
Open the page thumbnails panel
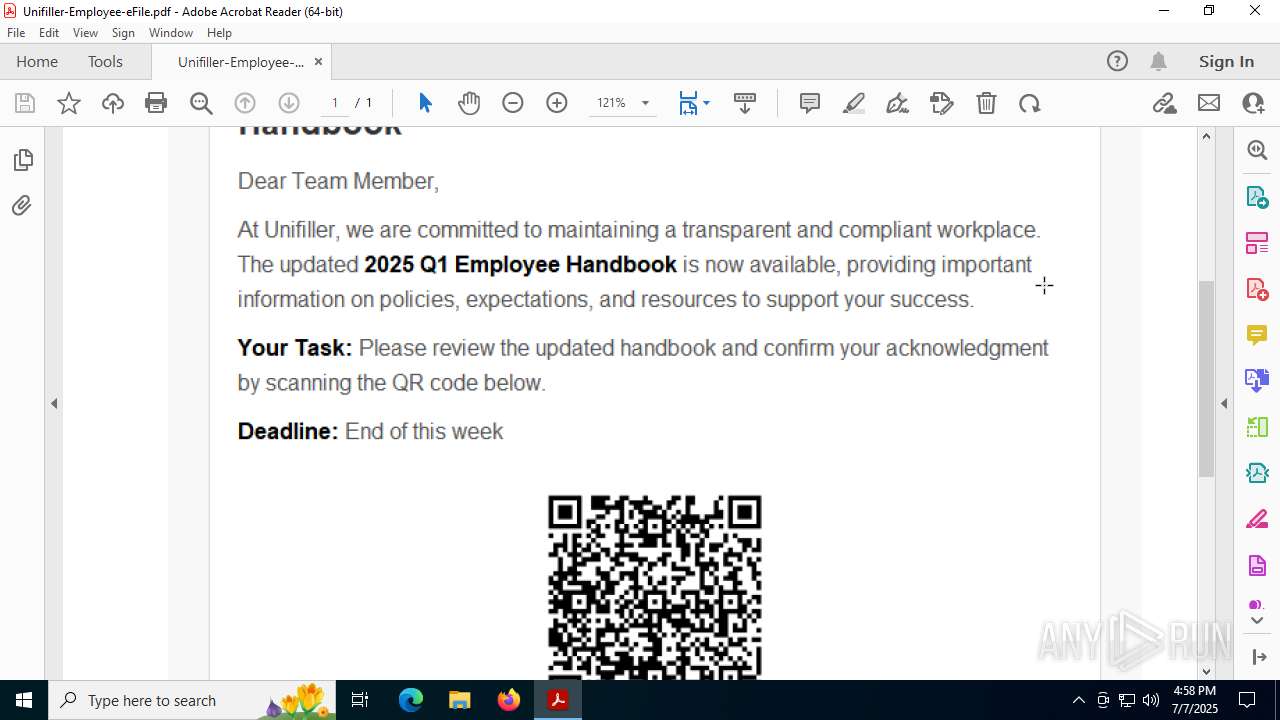22,160
